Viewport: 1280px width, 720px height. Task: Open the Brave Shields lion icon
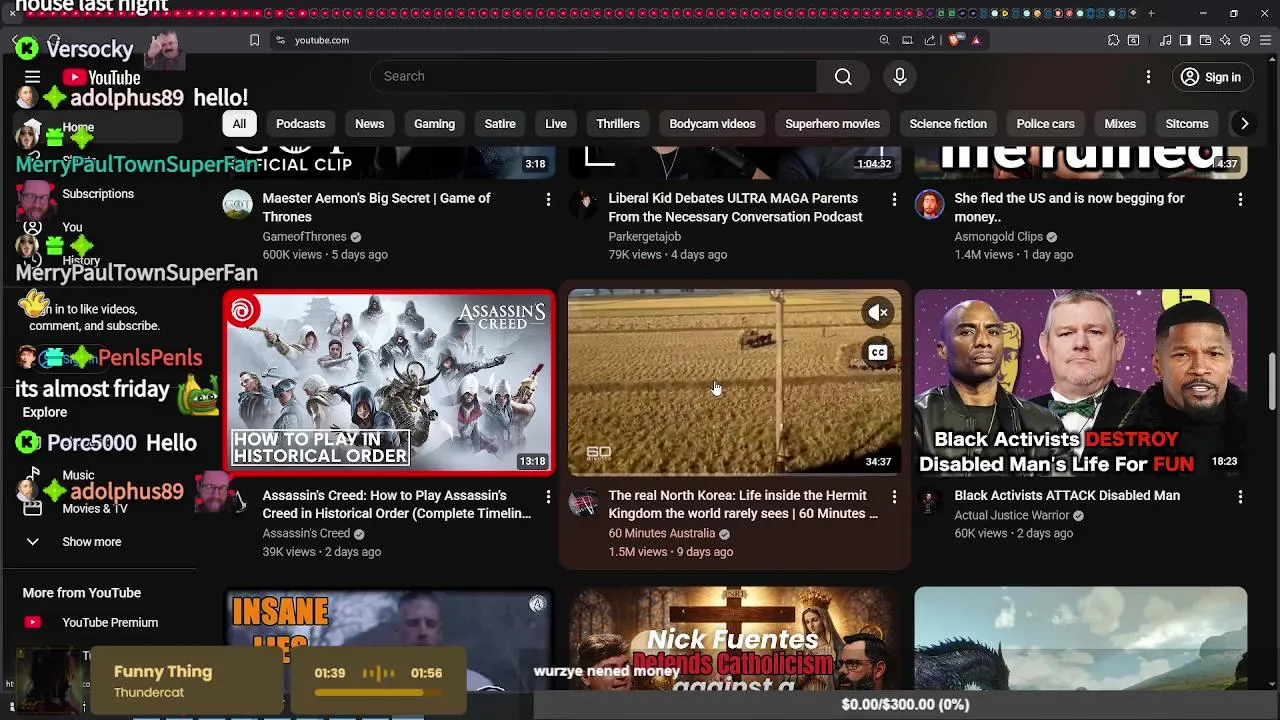point(955,40)
